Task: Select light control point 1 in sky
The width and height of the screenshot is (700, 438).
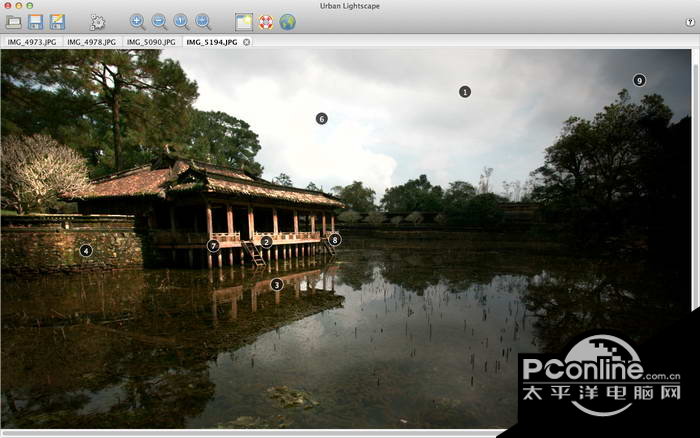Action: click(465, 92)
